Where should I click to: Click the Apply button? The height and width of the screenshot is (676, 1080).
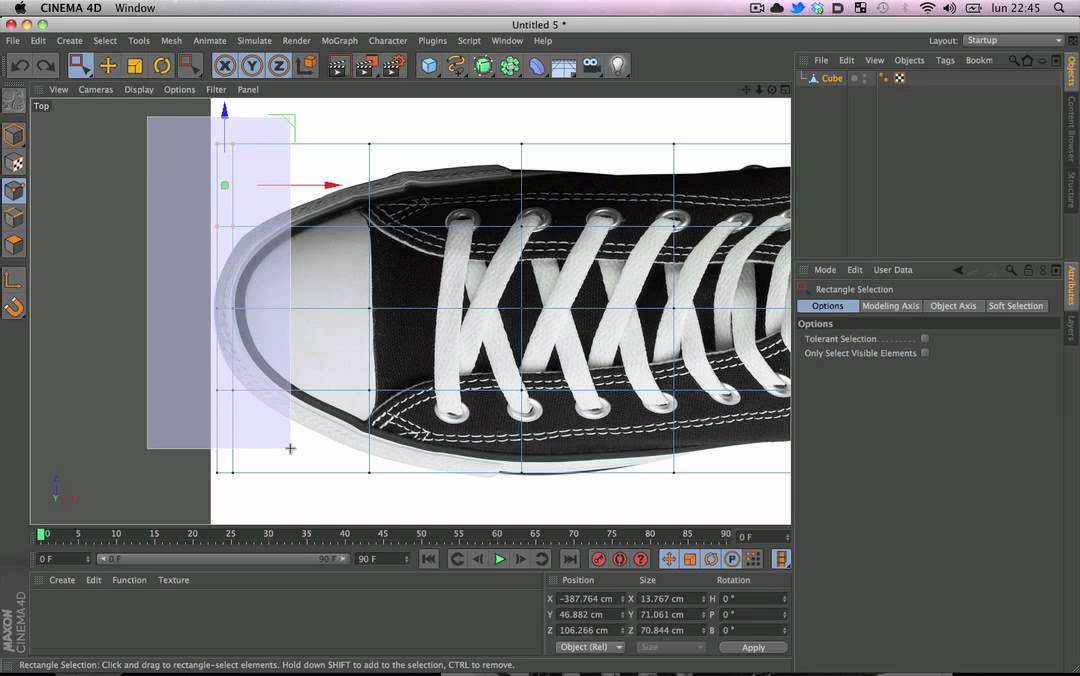[x=753, y=647]
